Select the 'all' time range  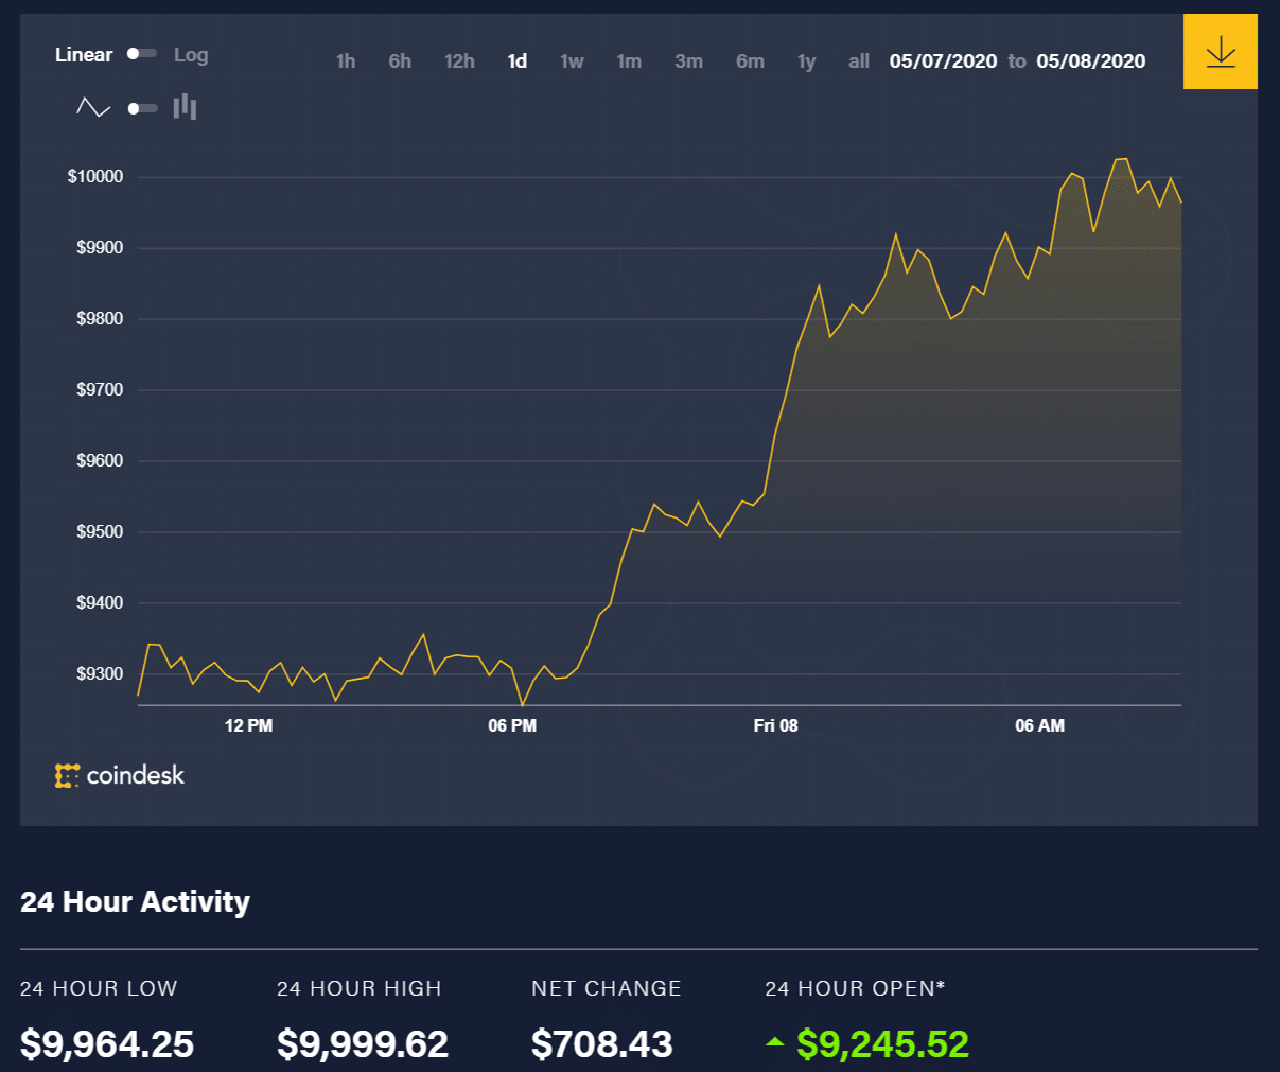[859, 61]
